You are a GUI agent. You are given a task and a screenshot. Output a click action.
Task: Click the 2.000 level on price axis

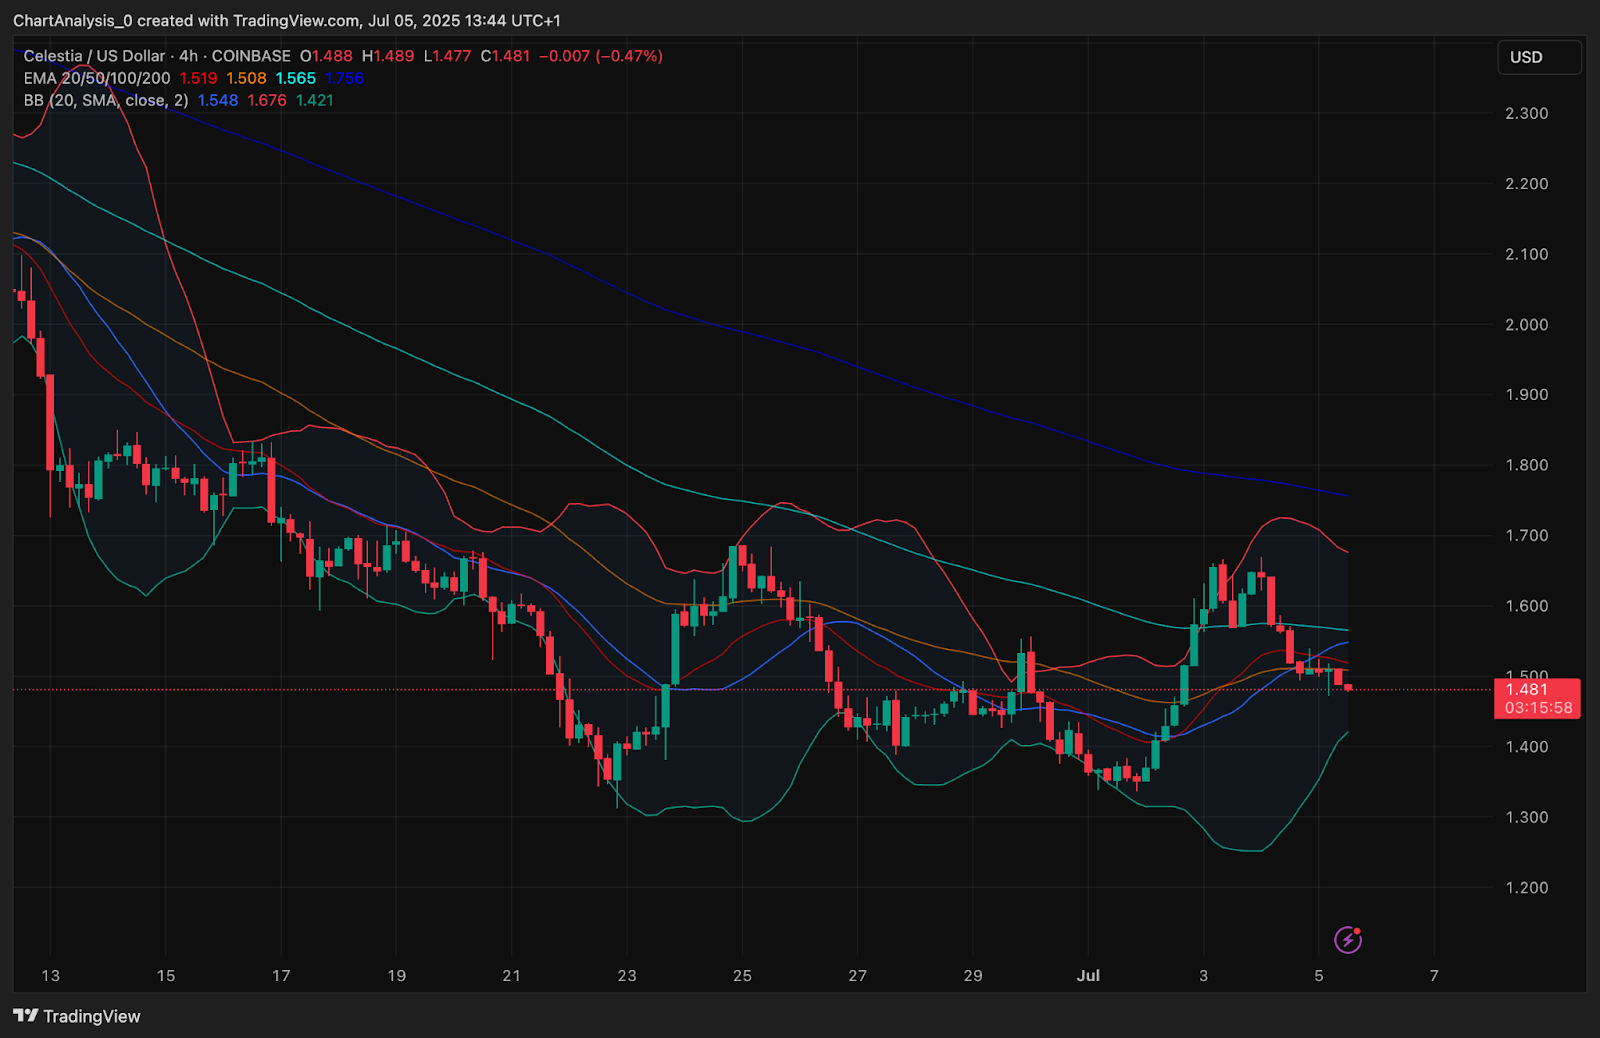[x=1526, y=325]
